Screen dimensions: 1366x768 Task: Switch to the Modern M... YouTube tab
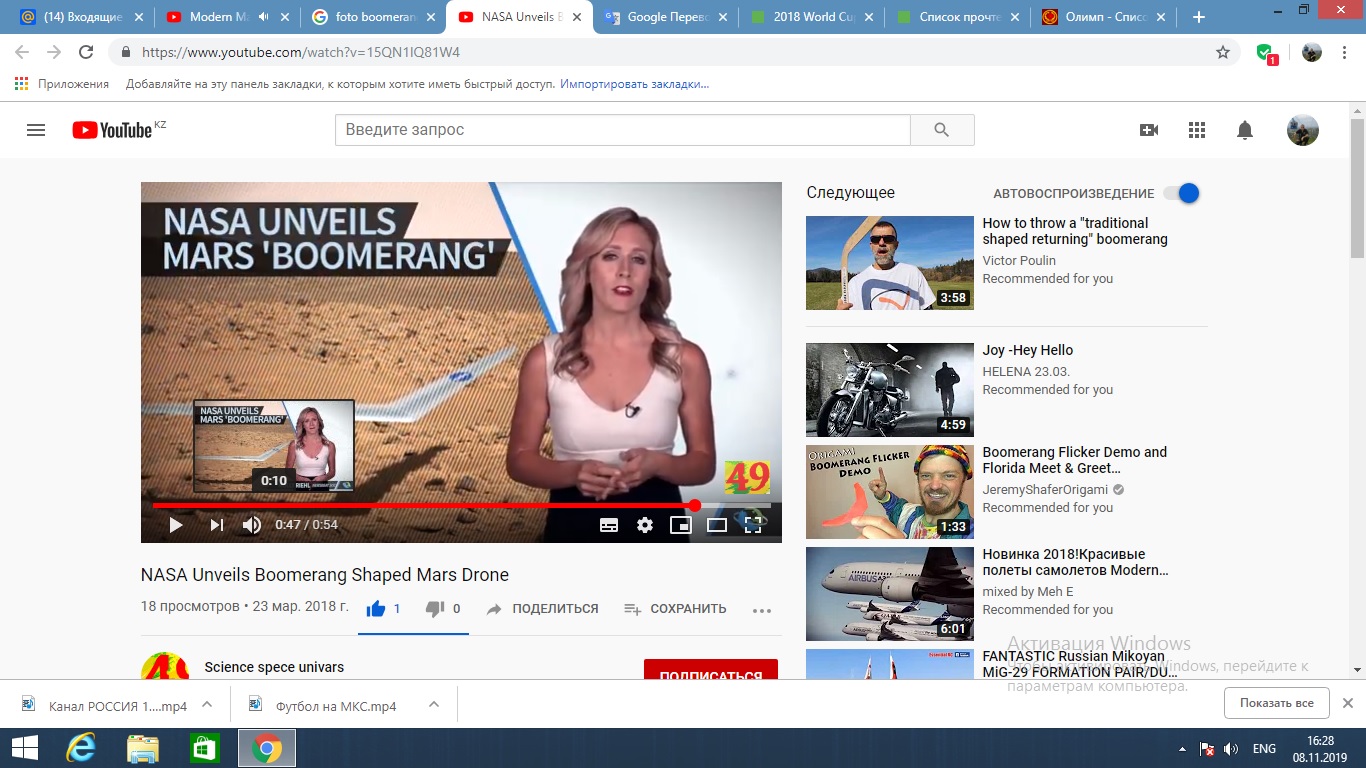tap(227, 17)
